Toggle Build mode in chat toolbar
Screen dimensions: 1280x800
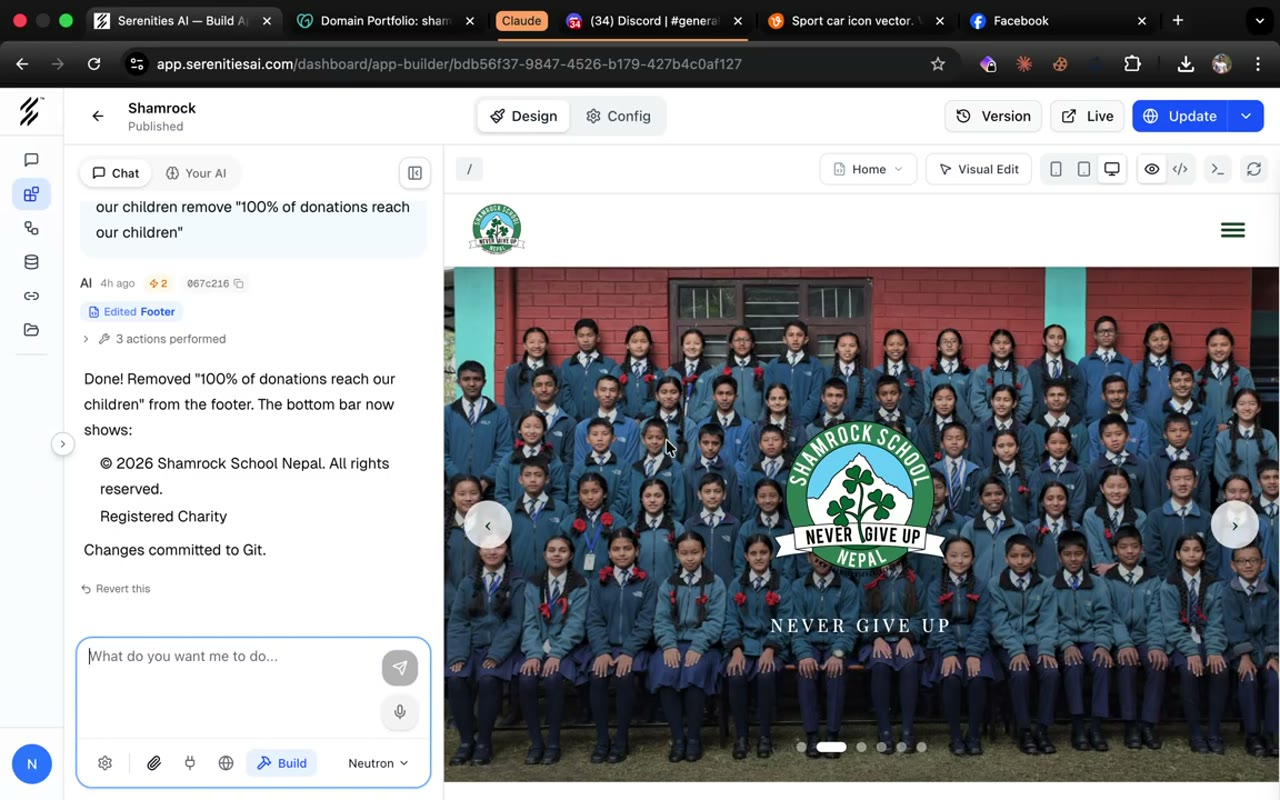point(282,763)
